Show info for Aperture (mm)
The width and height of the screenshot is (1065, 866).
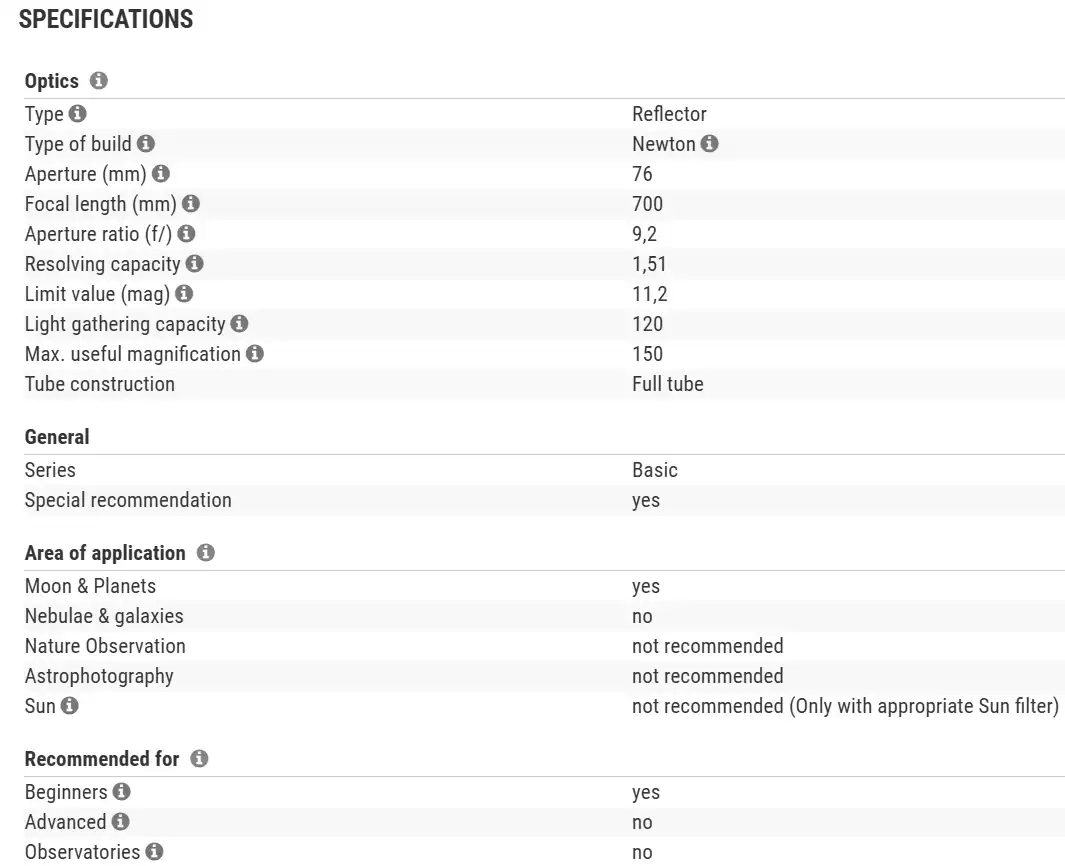[x=161, y=174]
